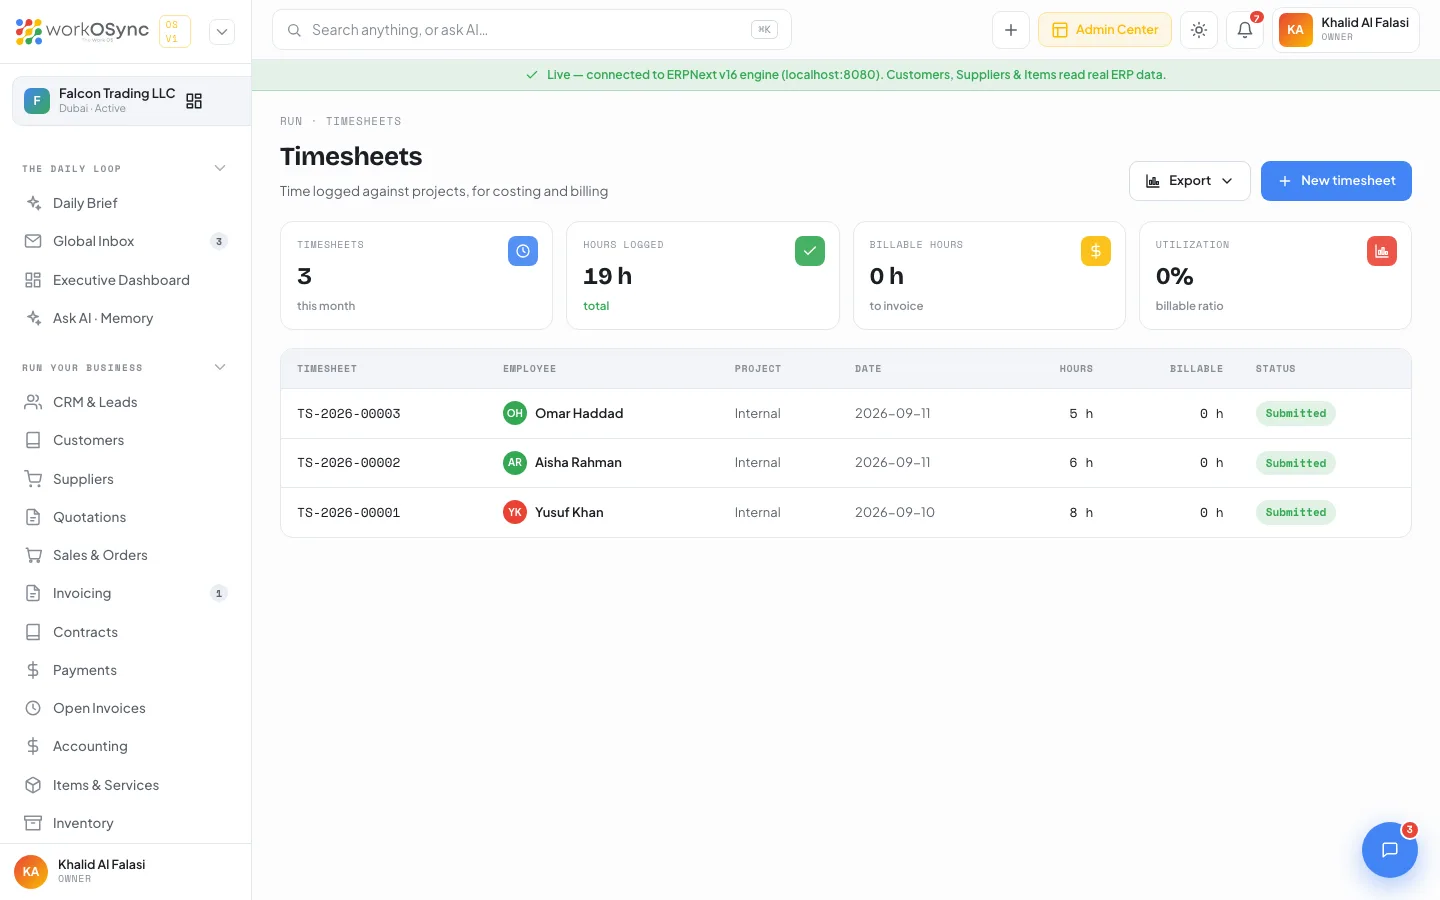Click the yellow dollar icon on Billable Hours card

1096,251
